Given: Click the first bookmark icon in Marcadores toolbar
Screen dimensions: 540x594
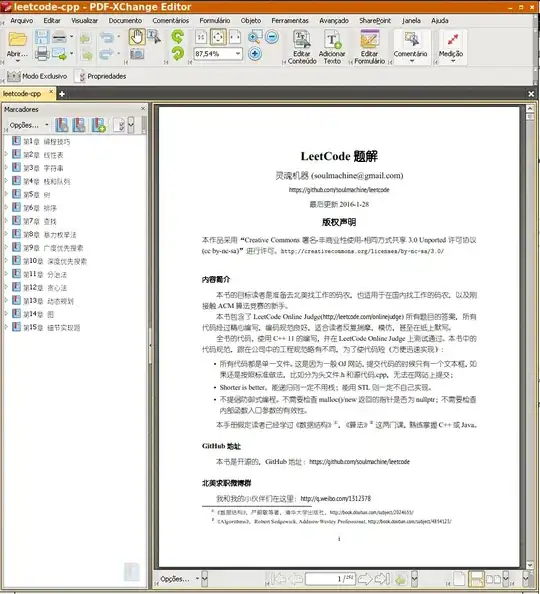Looking at the screenshot, I should pyautogui.click(x=62, y=125).
